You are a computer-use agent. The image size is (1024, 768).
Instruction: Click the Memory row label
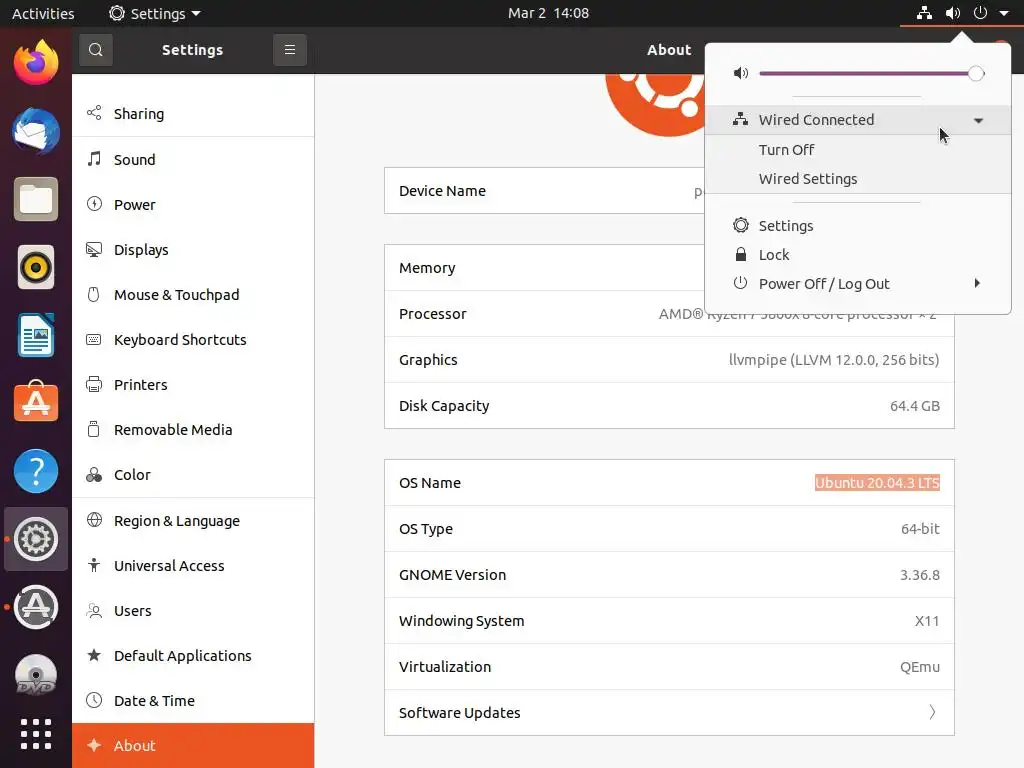tap(427, 268)
